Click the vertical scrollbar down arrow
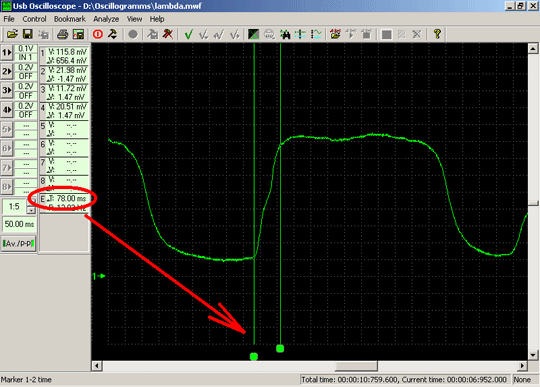 [533, 355]
